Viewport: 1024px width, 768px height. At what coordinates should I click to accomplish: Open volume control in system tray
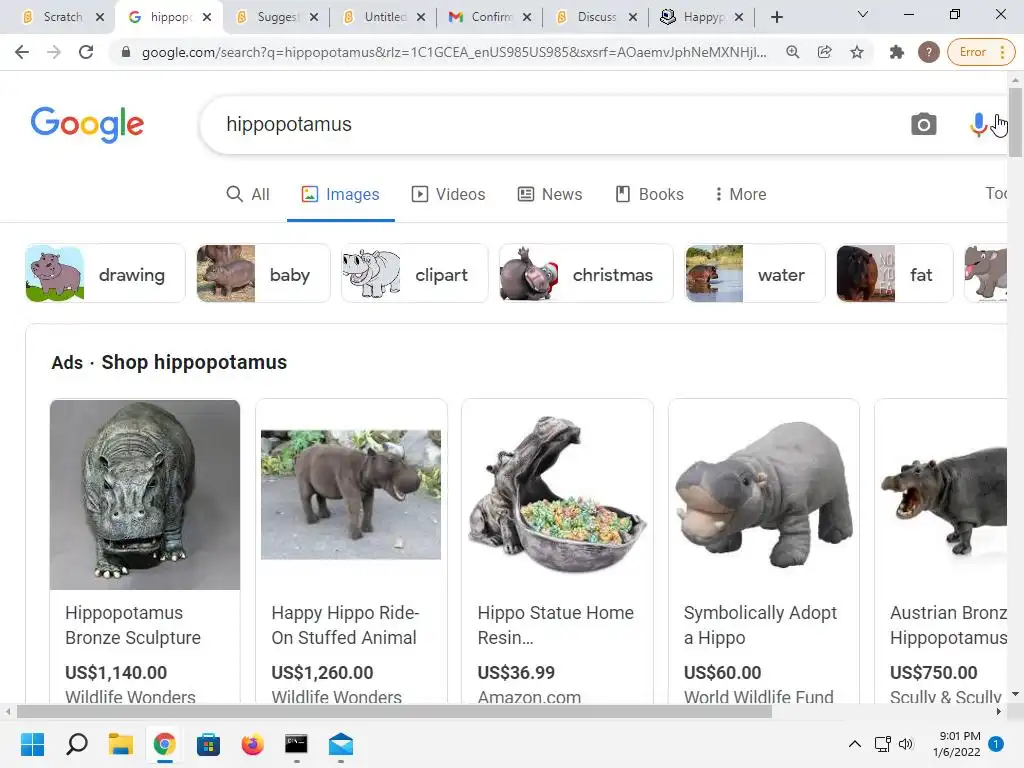906,744
